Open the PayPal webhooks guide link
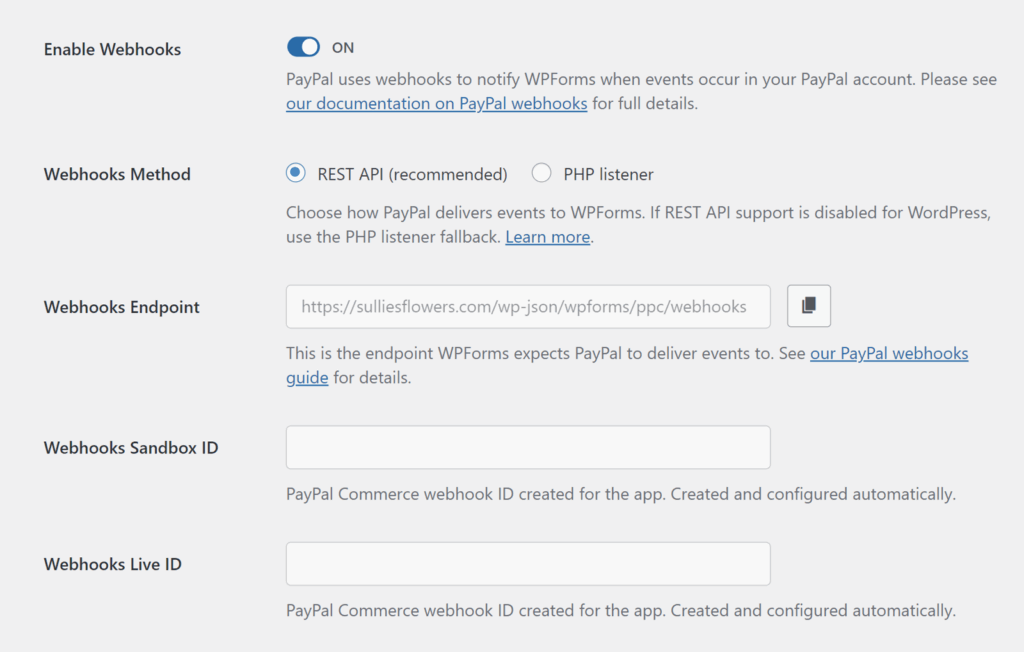 point(889,353)
